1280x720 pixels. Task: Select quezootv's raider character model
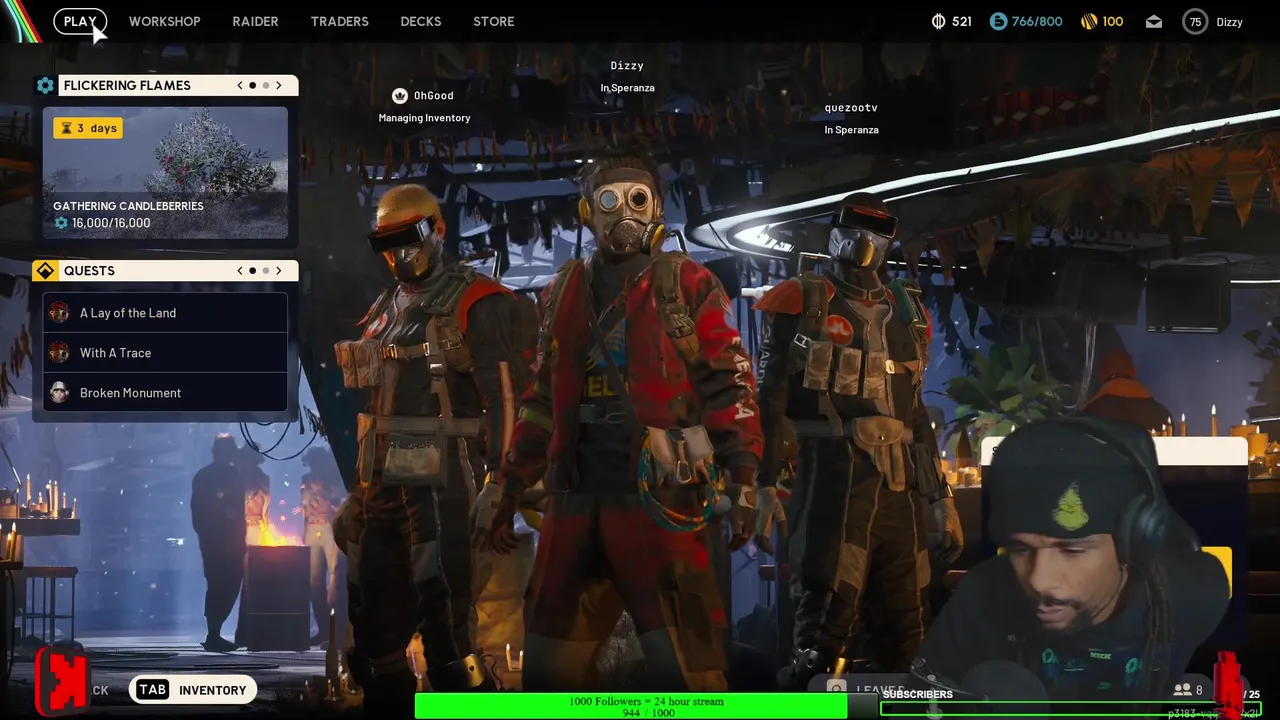click(860, 420)
